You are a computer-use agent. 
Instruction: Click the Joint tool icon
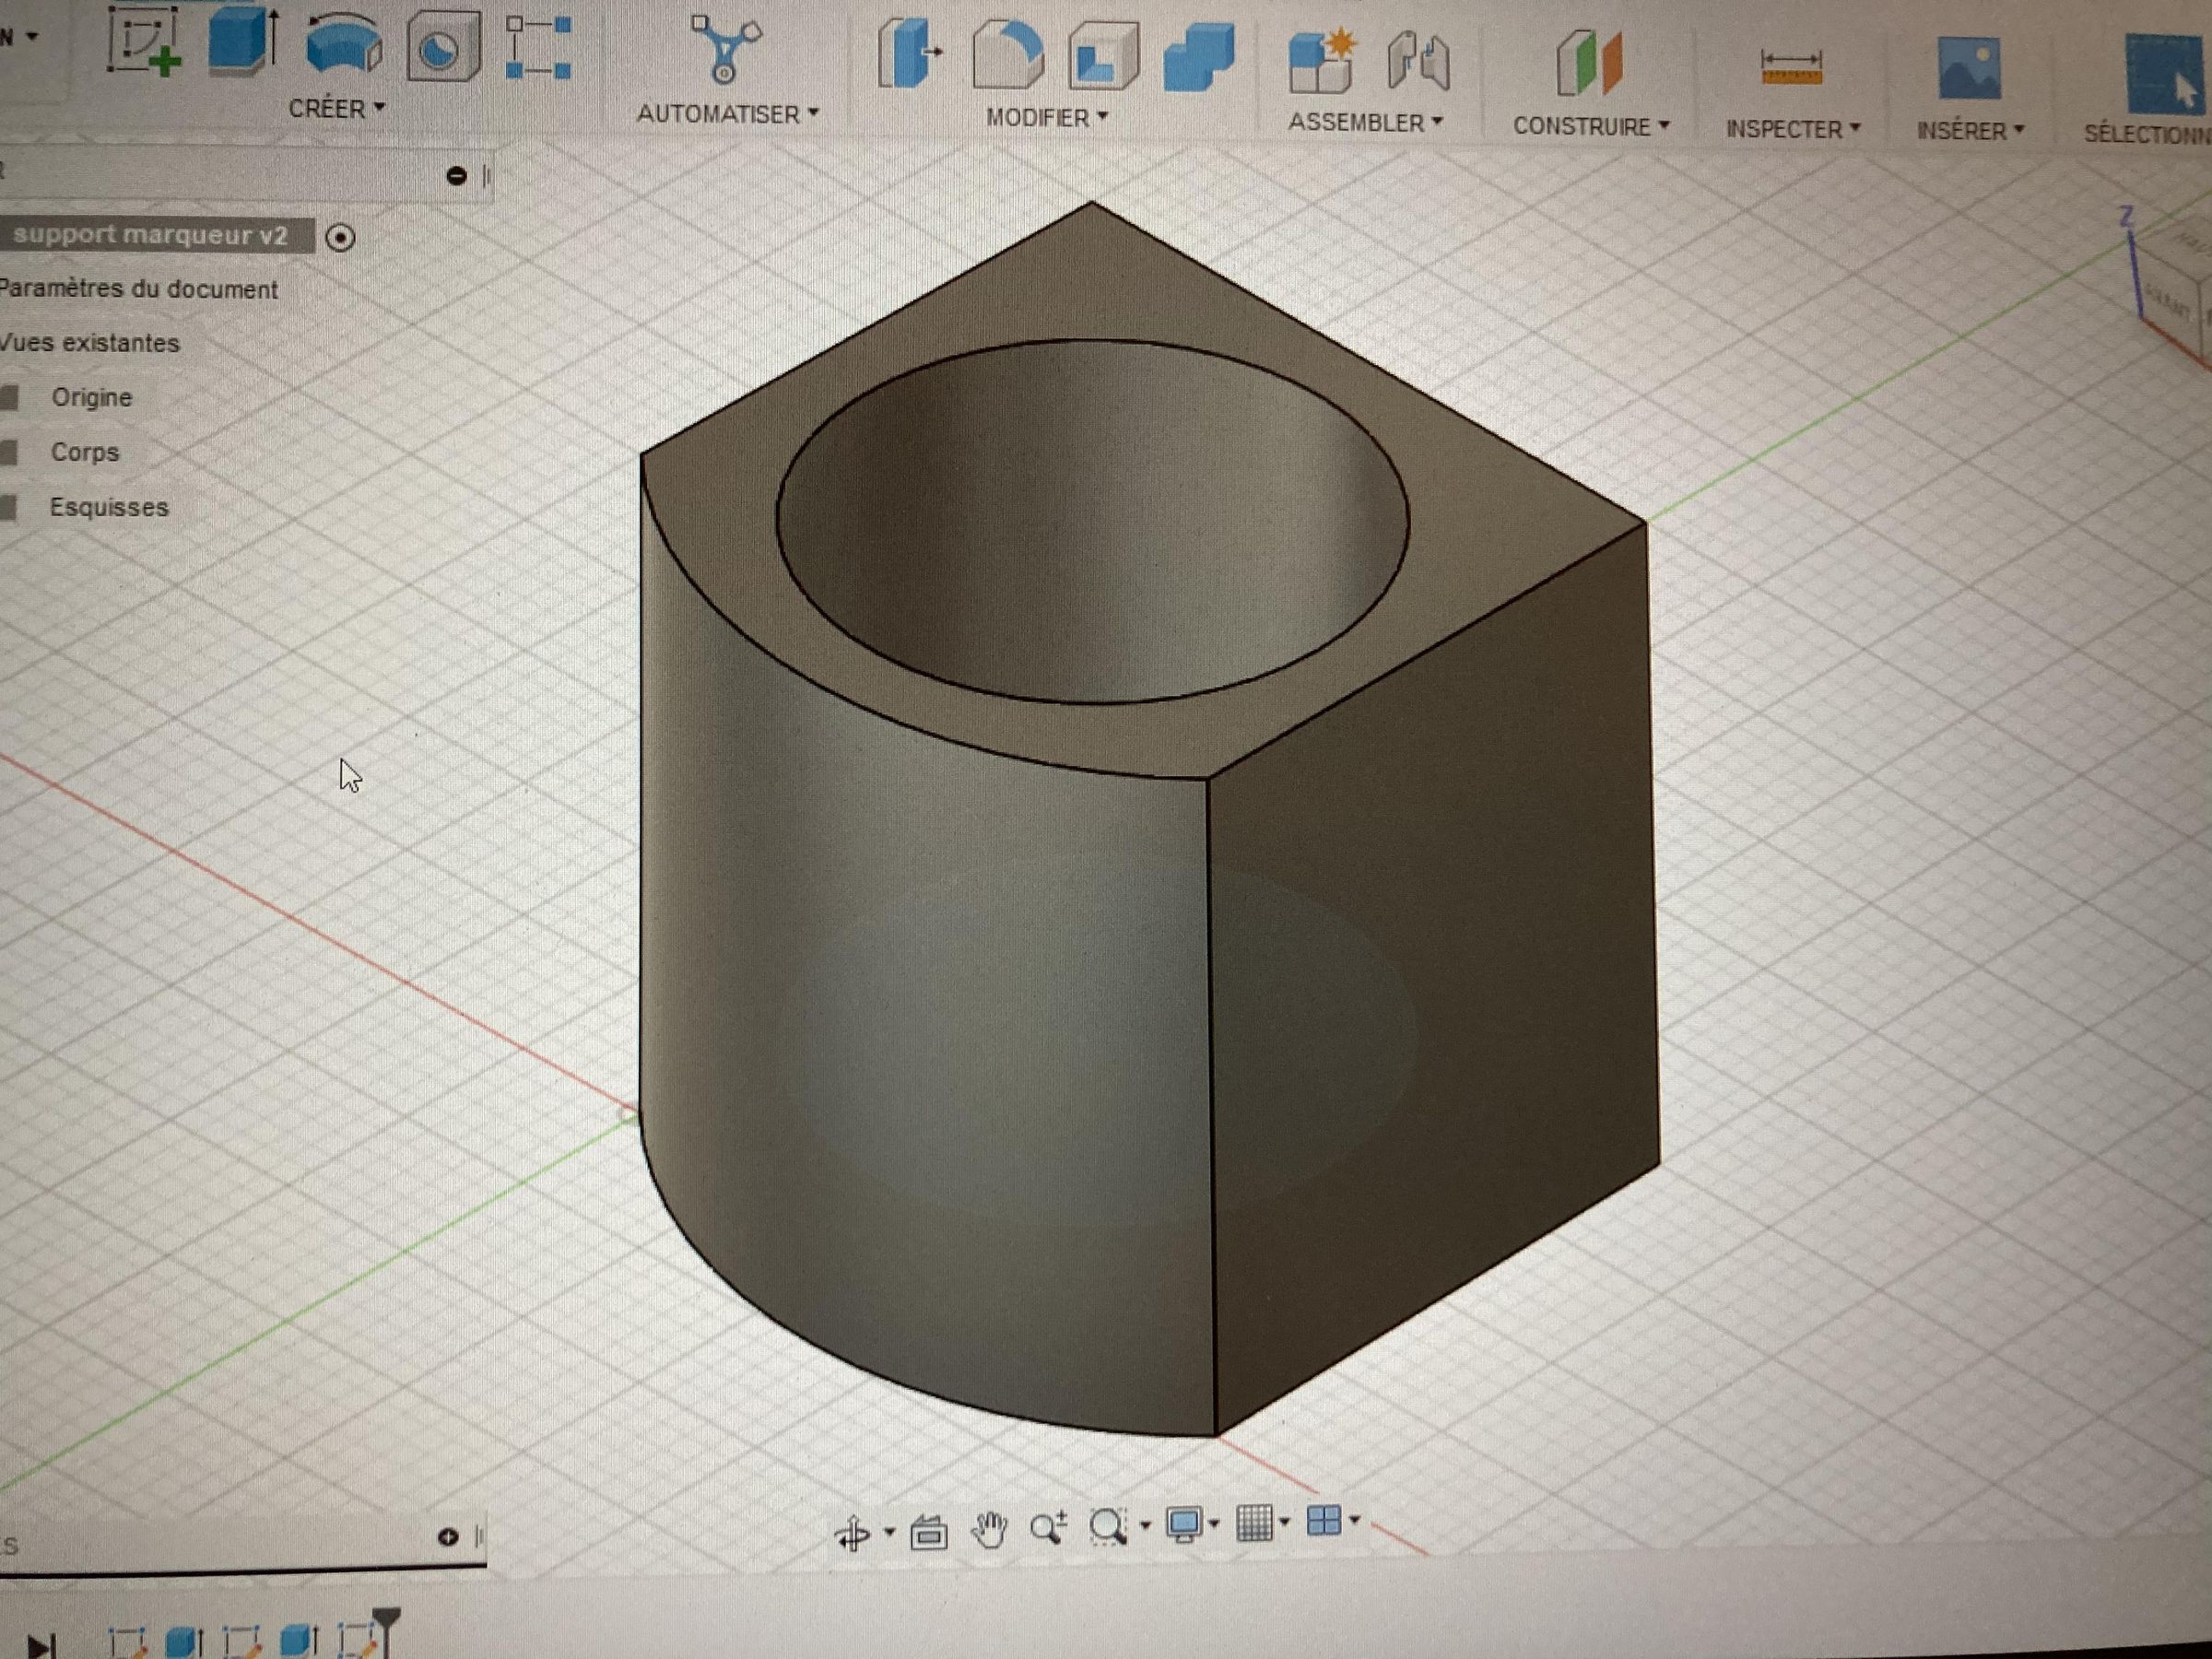point(1418,61)
